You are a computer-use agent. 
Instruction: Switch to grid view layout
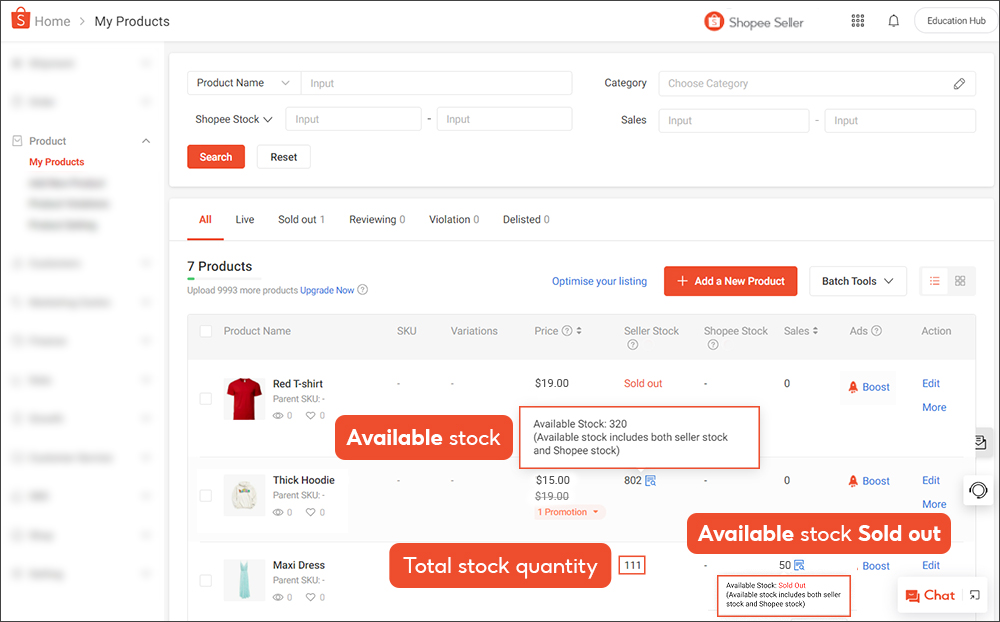[960, 281]
